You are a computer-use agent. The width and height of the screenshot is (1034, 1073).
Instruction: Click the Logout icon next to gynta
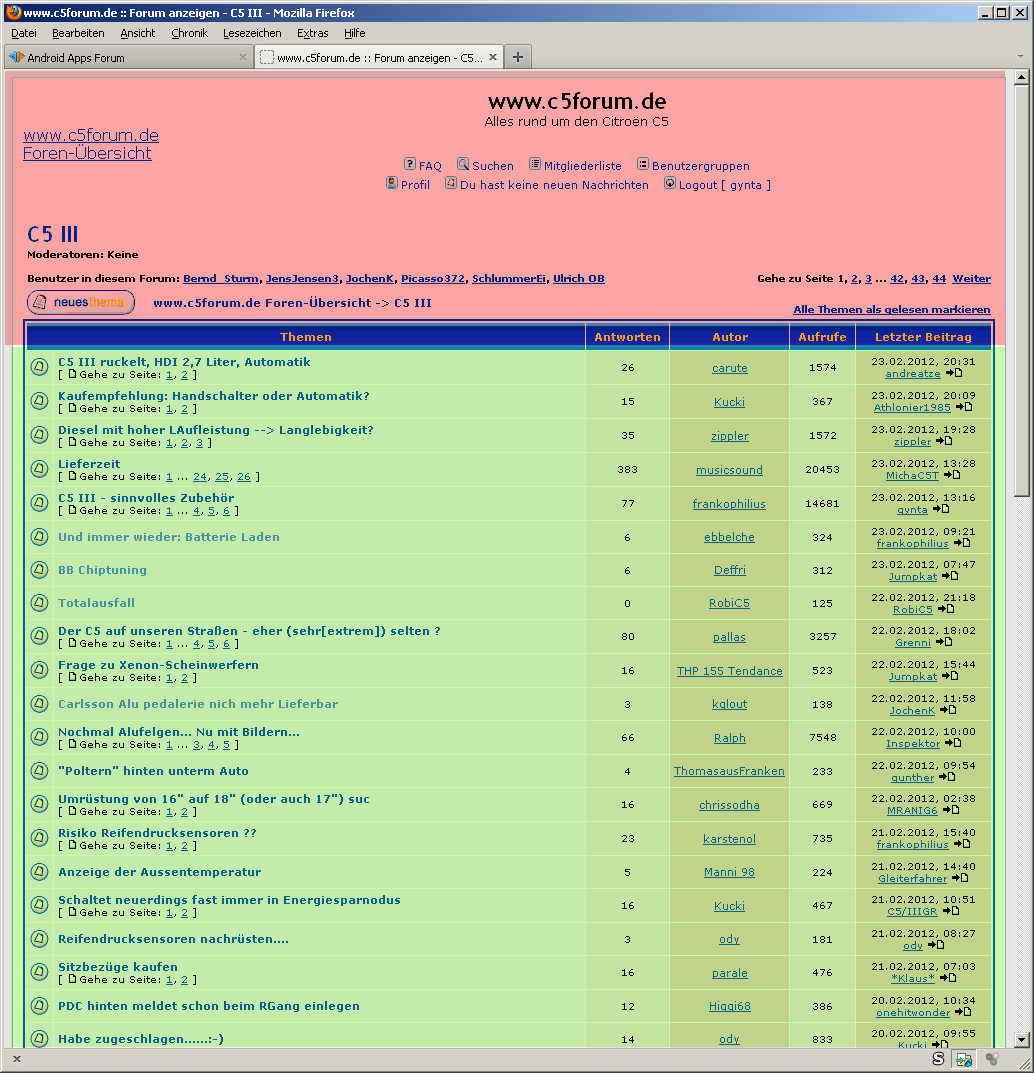point(670,183)
